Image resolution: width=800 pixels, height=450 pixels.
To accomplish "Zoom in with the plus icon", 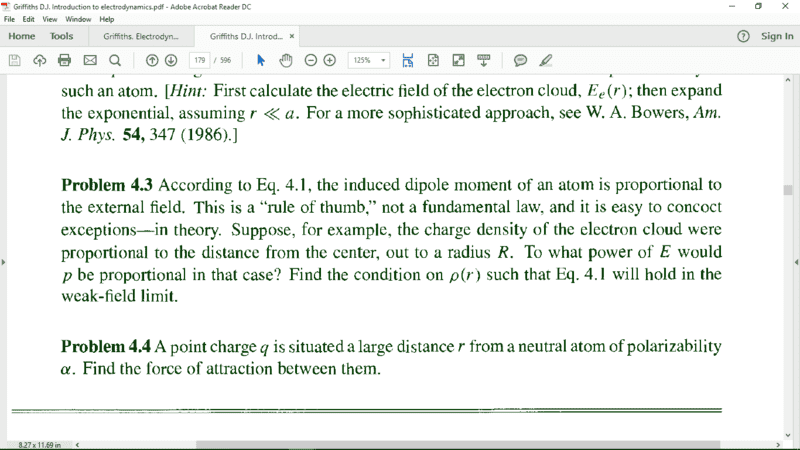I will tap(330, 60).
